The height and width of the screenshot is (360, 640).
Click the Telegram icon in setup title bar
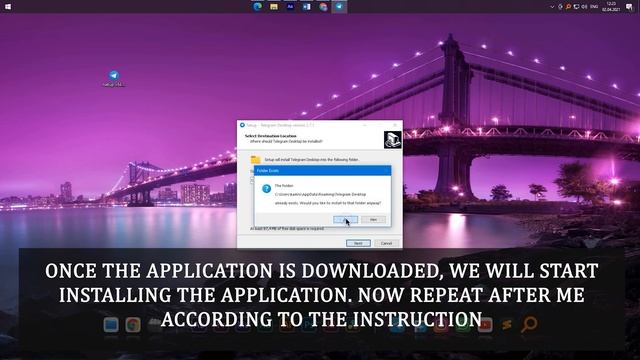[x=242, y=125]
